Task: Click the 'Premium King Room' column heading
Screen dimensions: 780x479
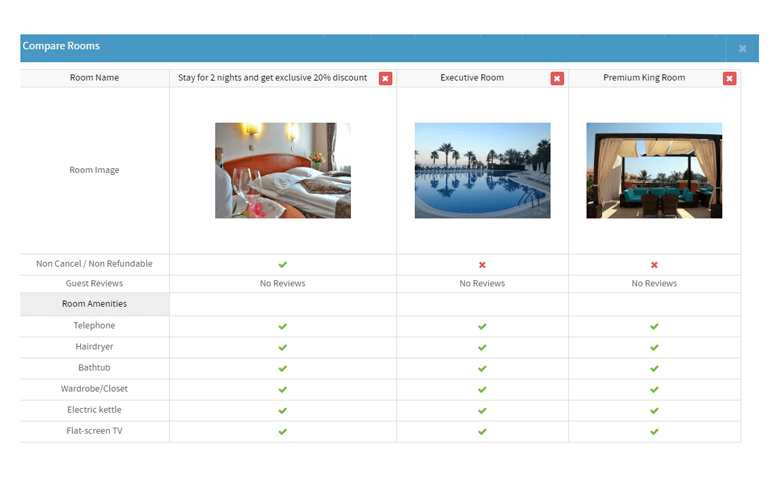Action: (x=644, y=78)
